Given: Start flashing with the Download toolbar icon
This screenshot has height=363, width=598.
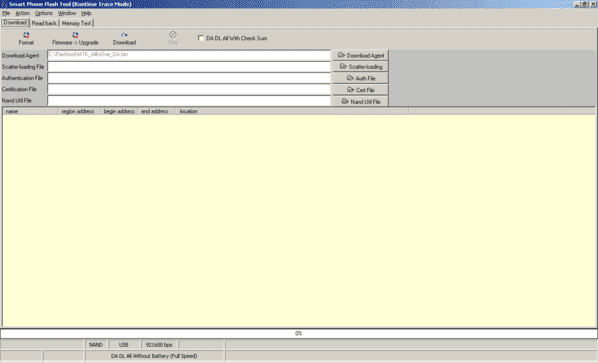Looking at the screenshot, I should pos(124,39).
